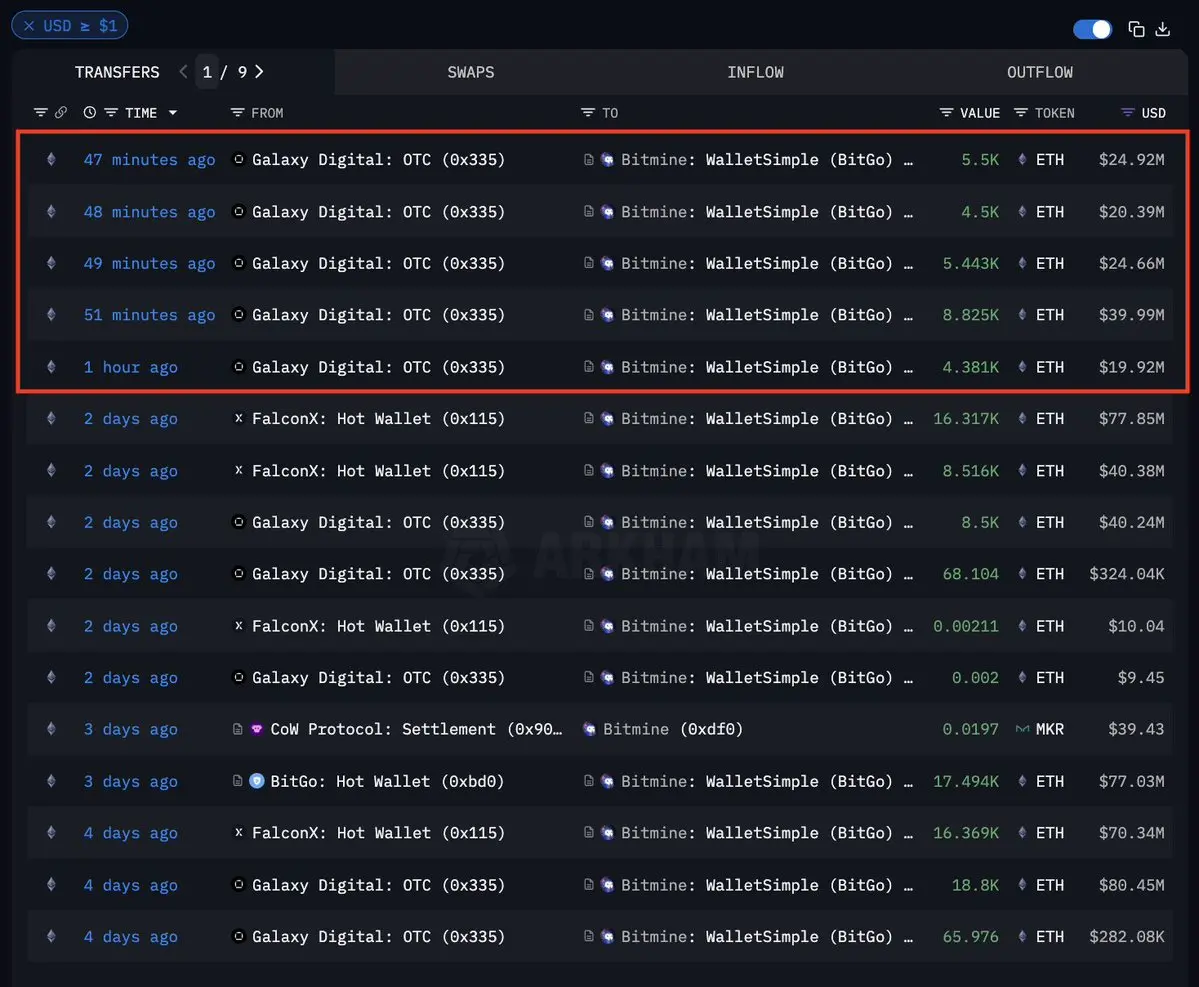Click ETH token icon in $77.85M row
This screenshot has height=987, width=1199.
click(1022, 418)
